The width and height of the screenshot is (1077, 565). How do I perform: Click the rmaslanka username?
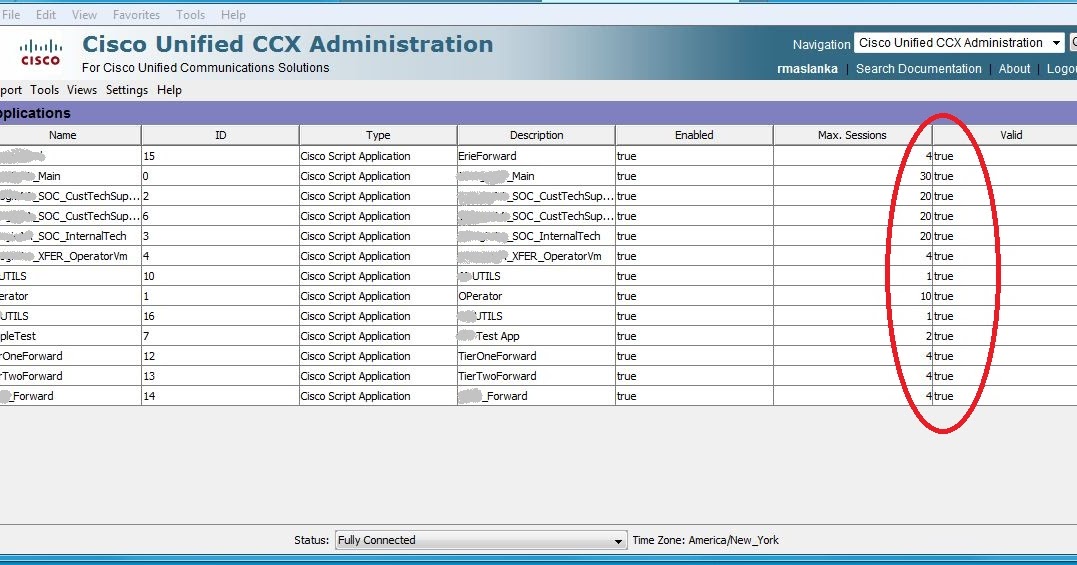pyautogui.click(x=807, y=69)
